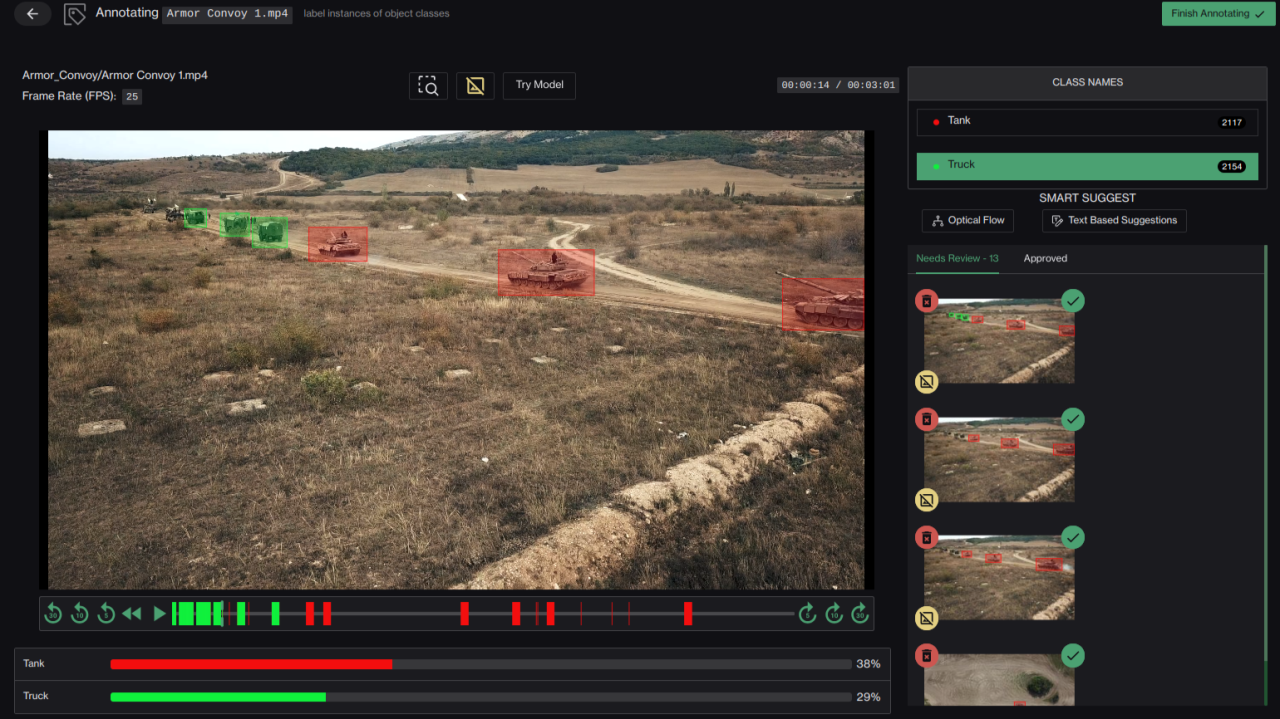Viewport: 1280px width, 719px height.
Task: Approve the second review suggestion
Action: point(1073,419)
